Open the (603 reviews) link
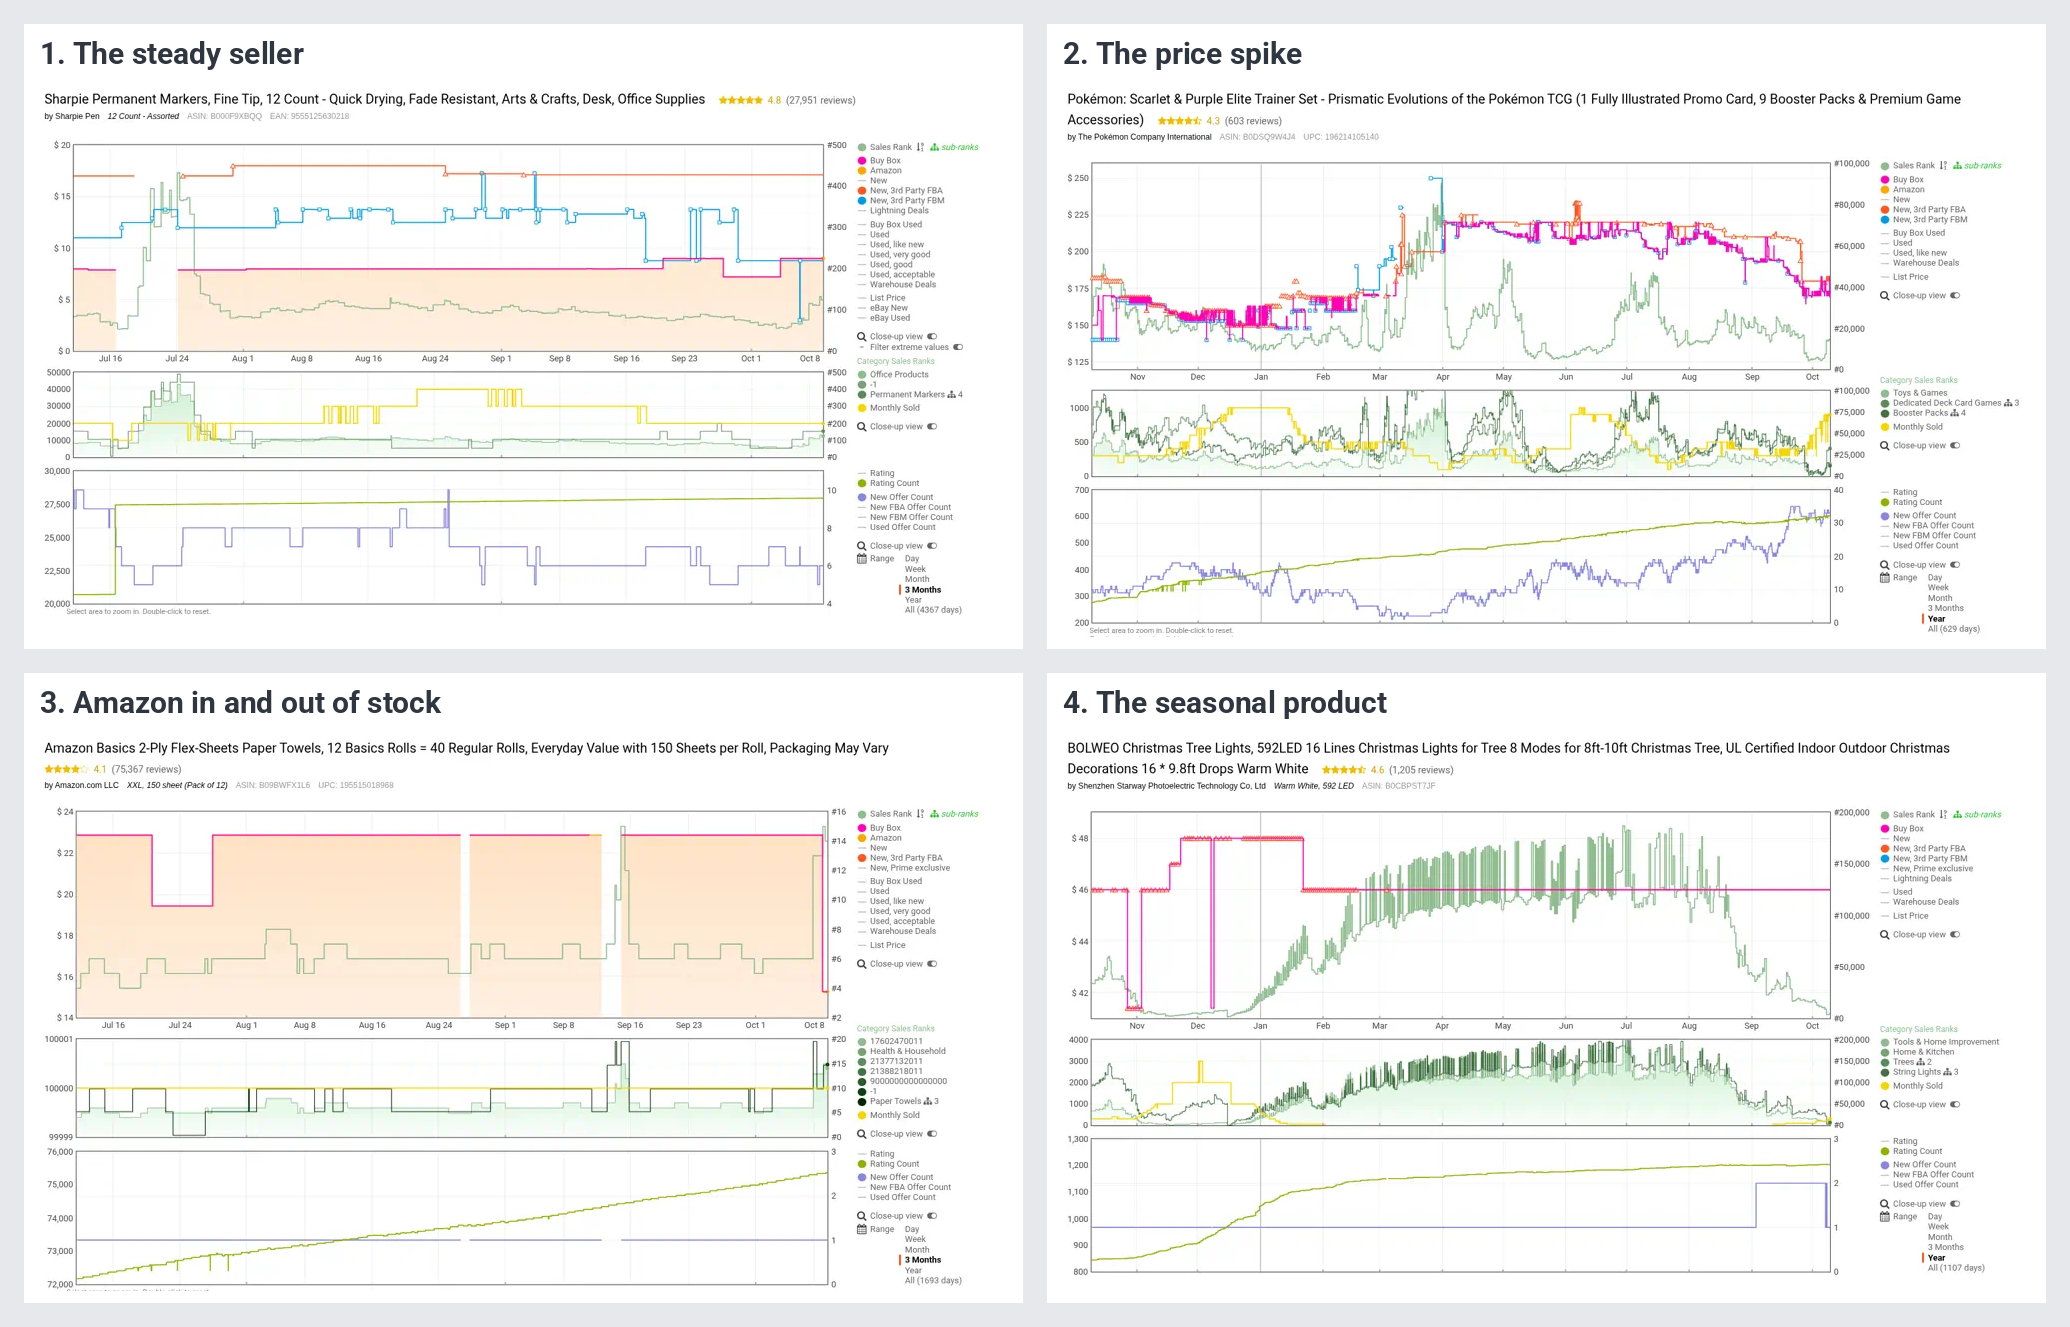 tap(1253, 121)
